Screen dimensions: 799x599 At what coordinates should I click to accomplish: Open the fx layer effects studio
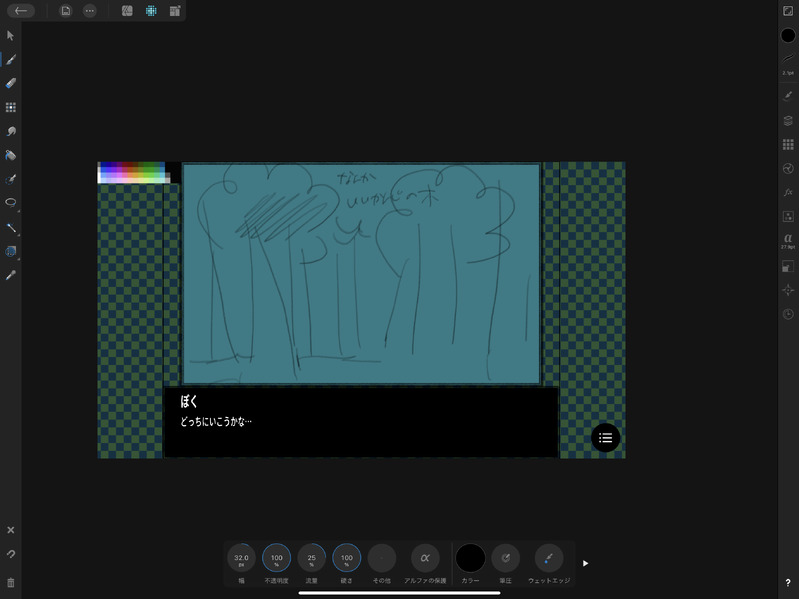pyautogui.click(x=788, y=193)
